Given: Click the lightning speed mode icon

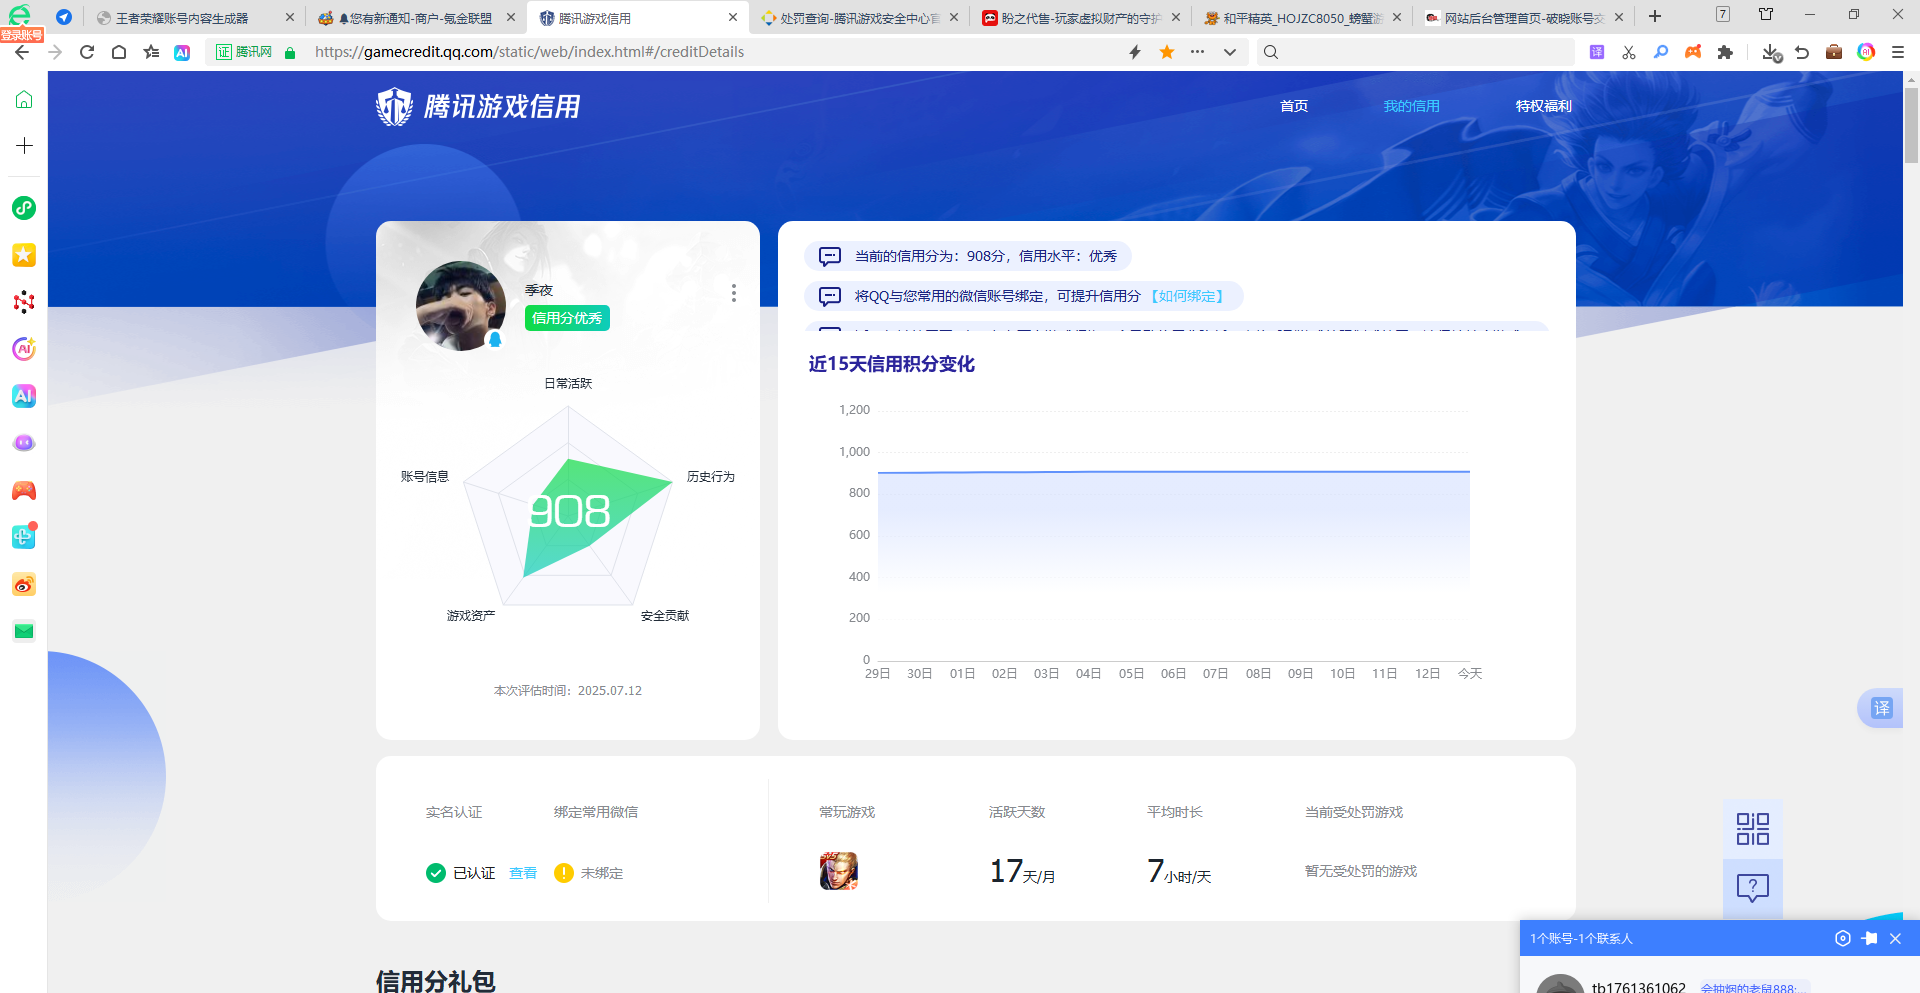Looking at the screenshot, I should click(1135, 52).
